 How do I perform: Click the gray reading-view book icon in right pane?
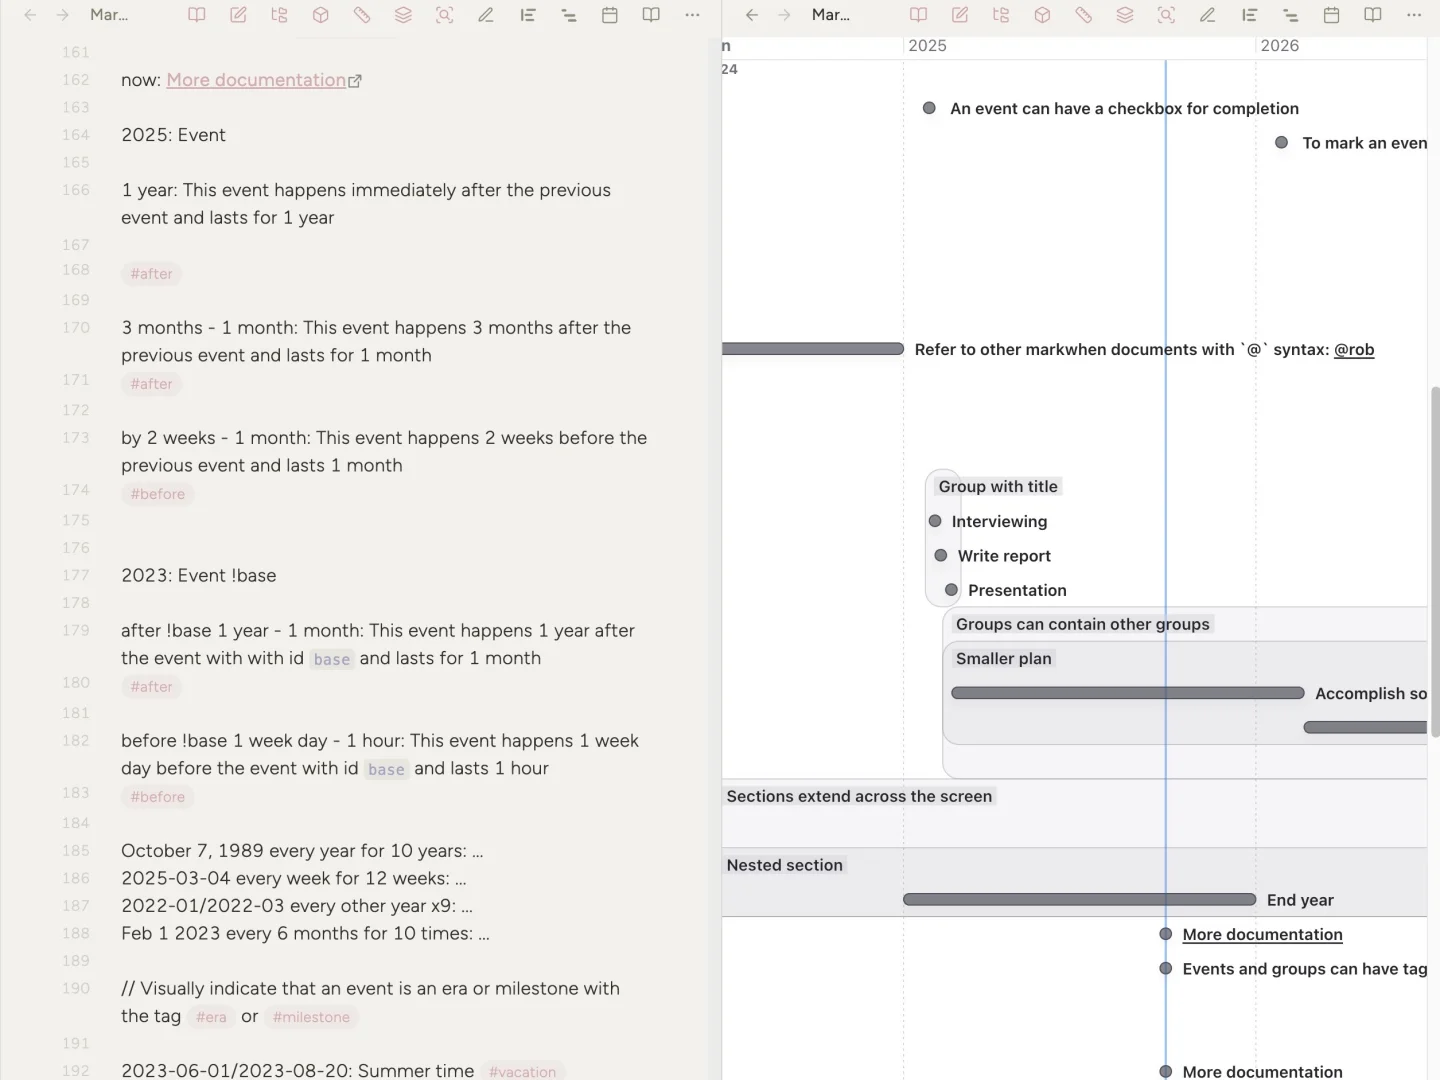tap(1373, 15)
